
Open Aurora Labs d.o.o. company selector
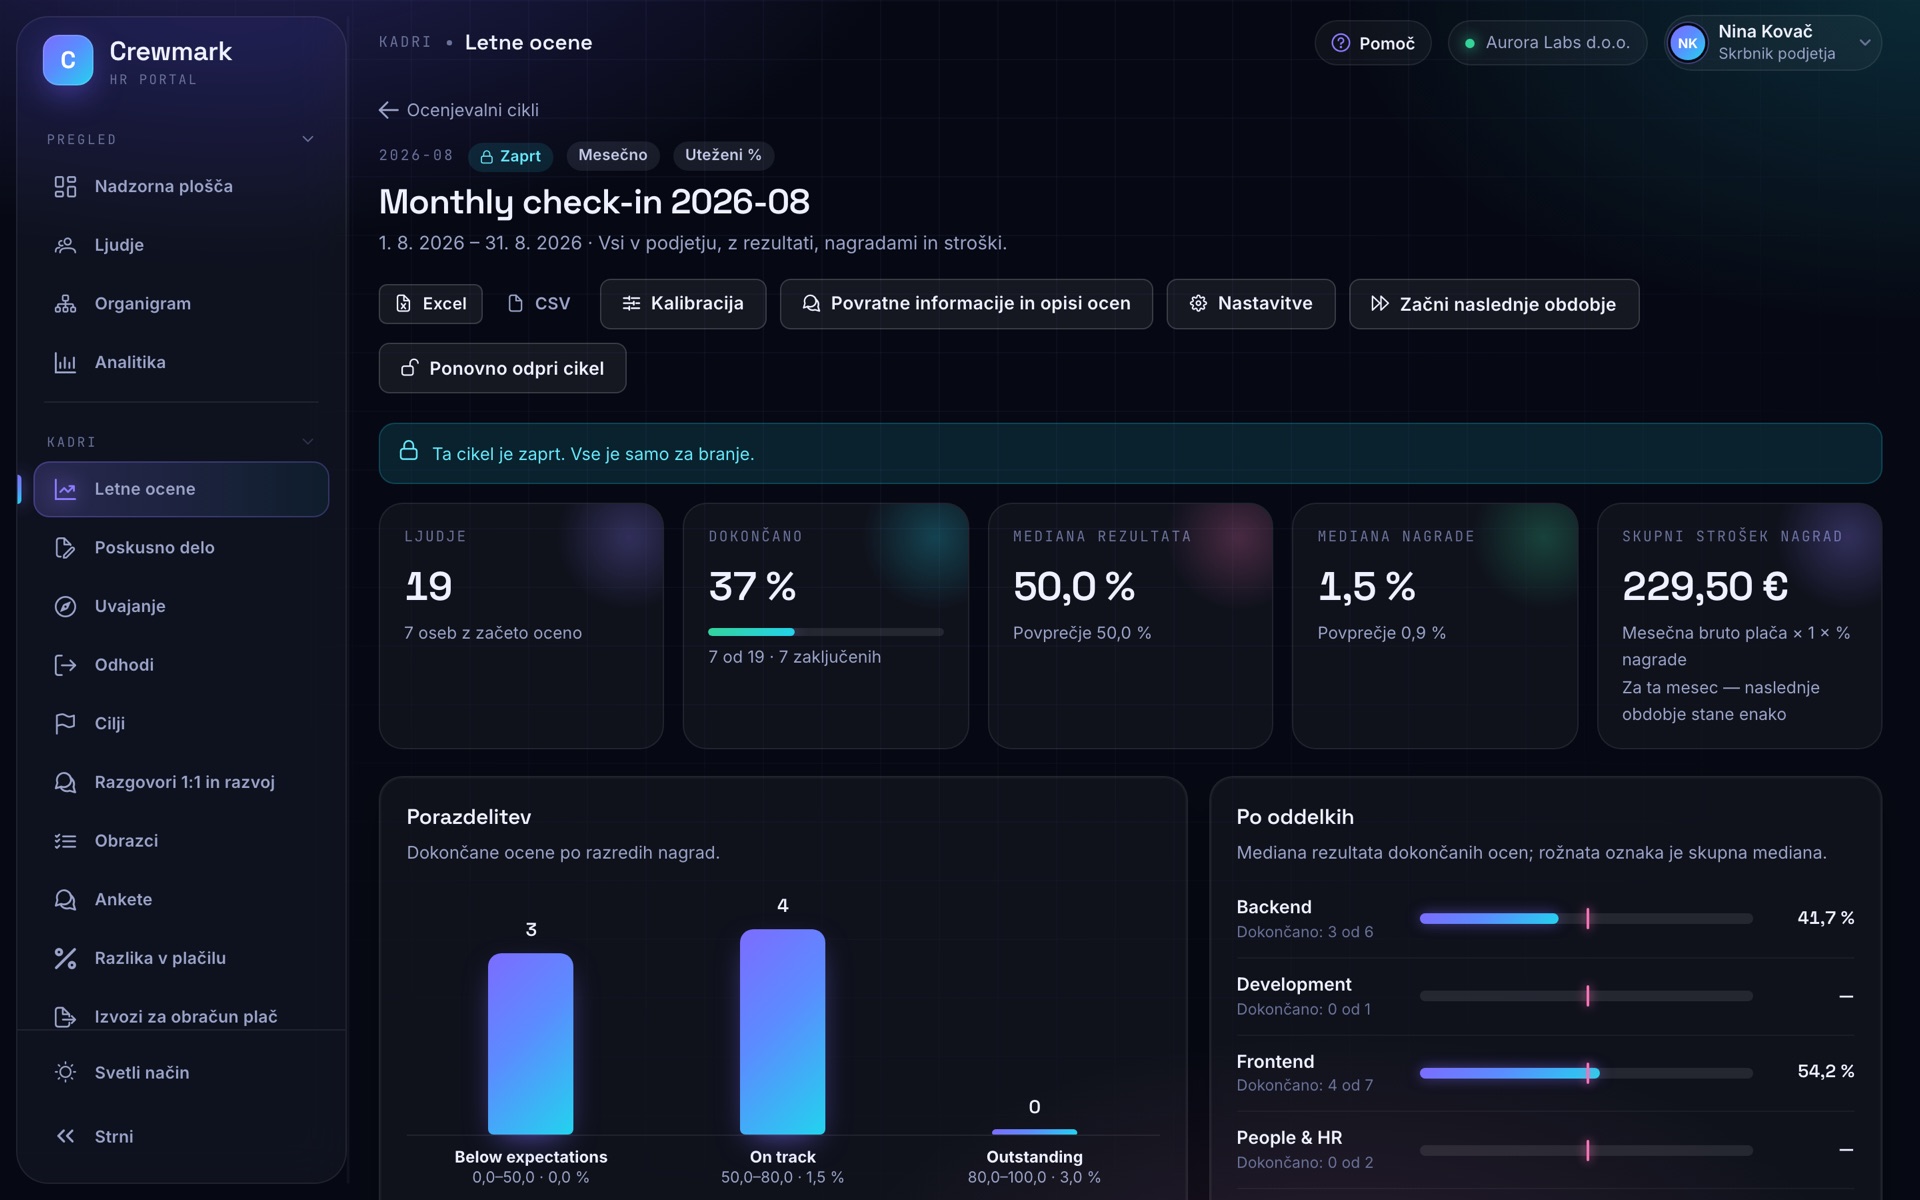pyautogui.click(x=1547, y=43)
